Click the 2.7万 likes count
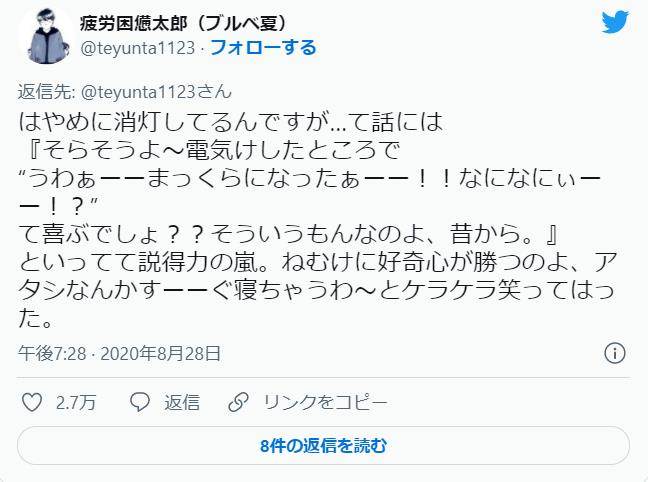Screen dimensions: 648x482 click(76, 402)
